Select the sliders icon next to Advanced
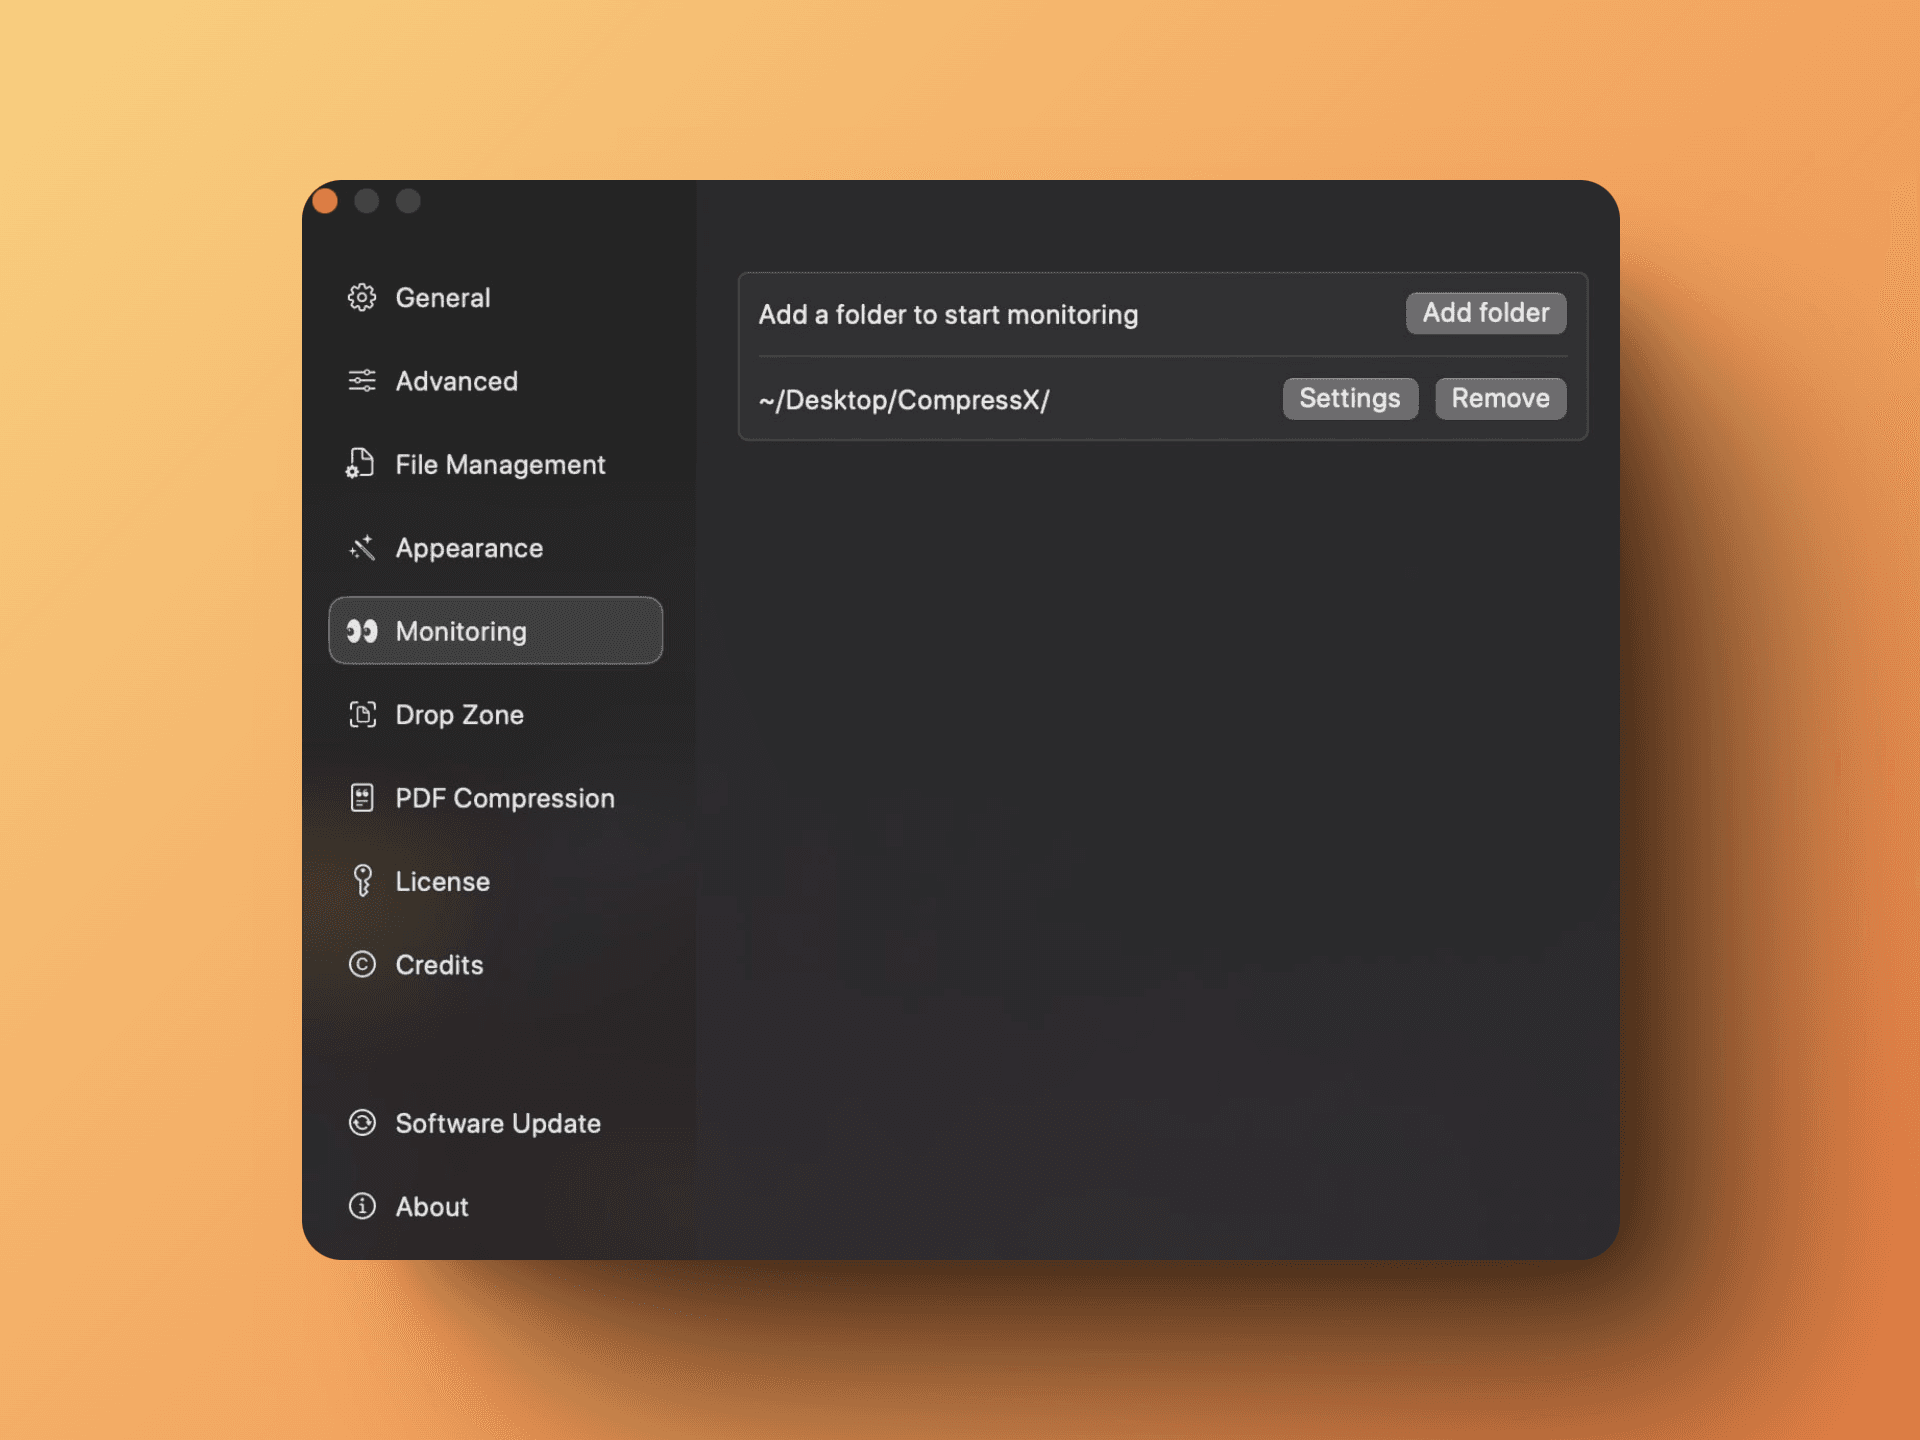The width and height of the screenshot is (1920, 1440). (x=361, y=381)
